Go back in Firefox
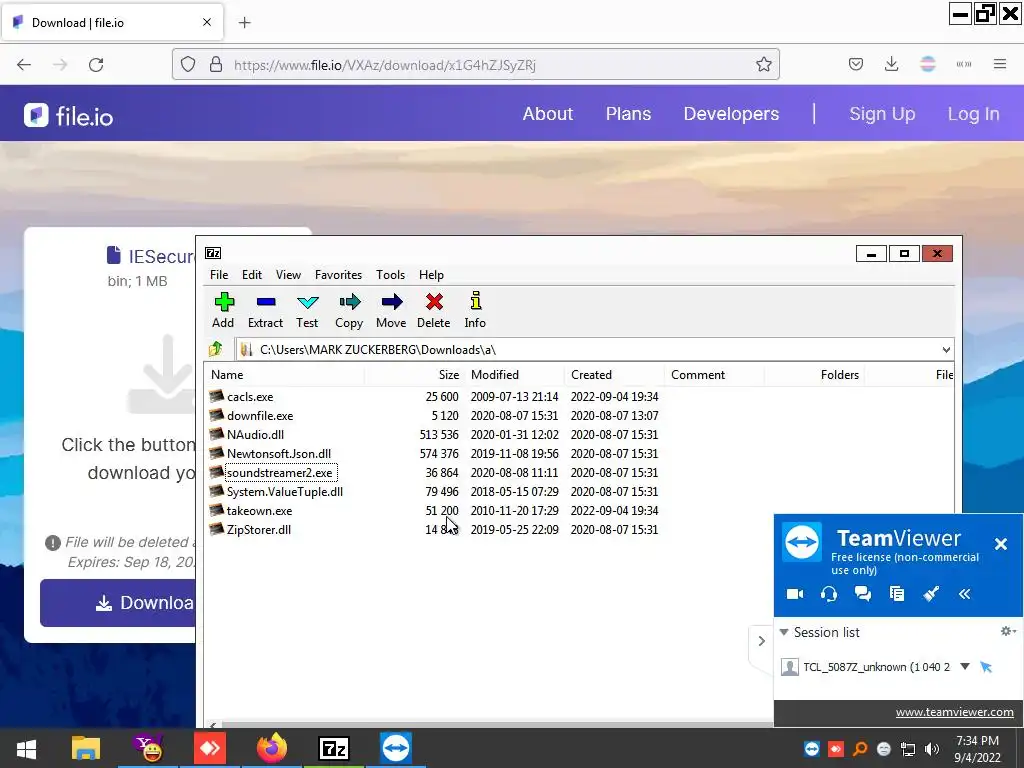 coord(24,65)
